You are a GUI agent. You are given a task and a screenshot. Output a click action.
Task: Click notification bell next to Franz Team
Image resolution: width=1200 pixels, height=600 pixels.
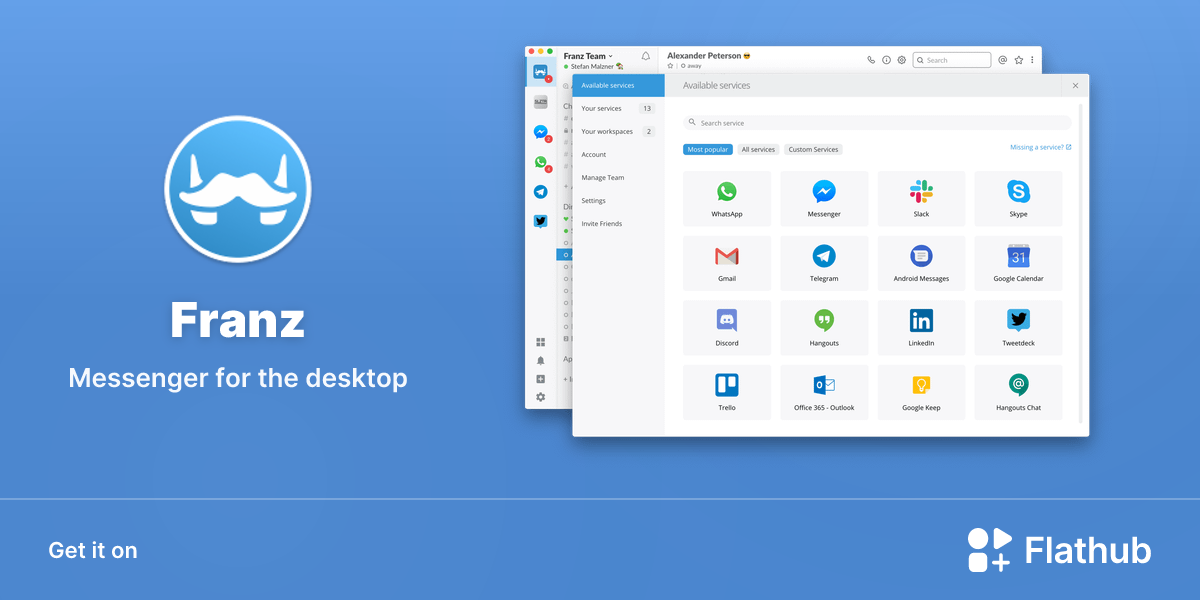pos(646,56)
